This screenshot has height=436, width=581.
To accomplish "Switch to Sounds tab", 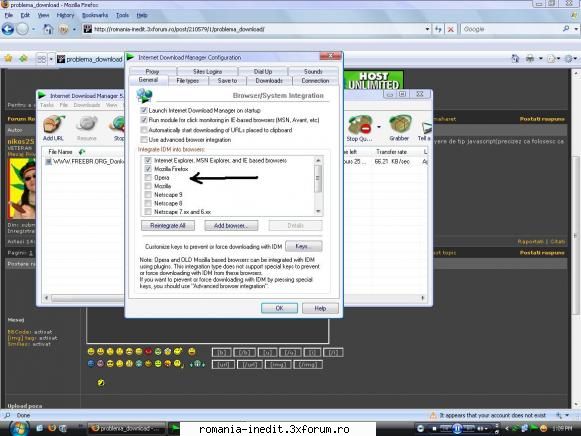I will (313, 71).
